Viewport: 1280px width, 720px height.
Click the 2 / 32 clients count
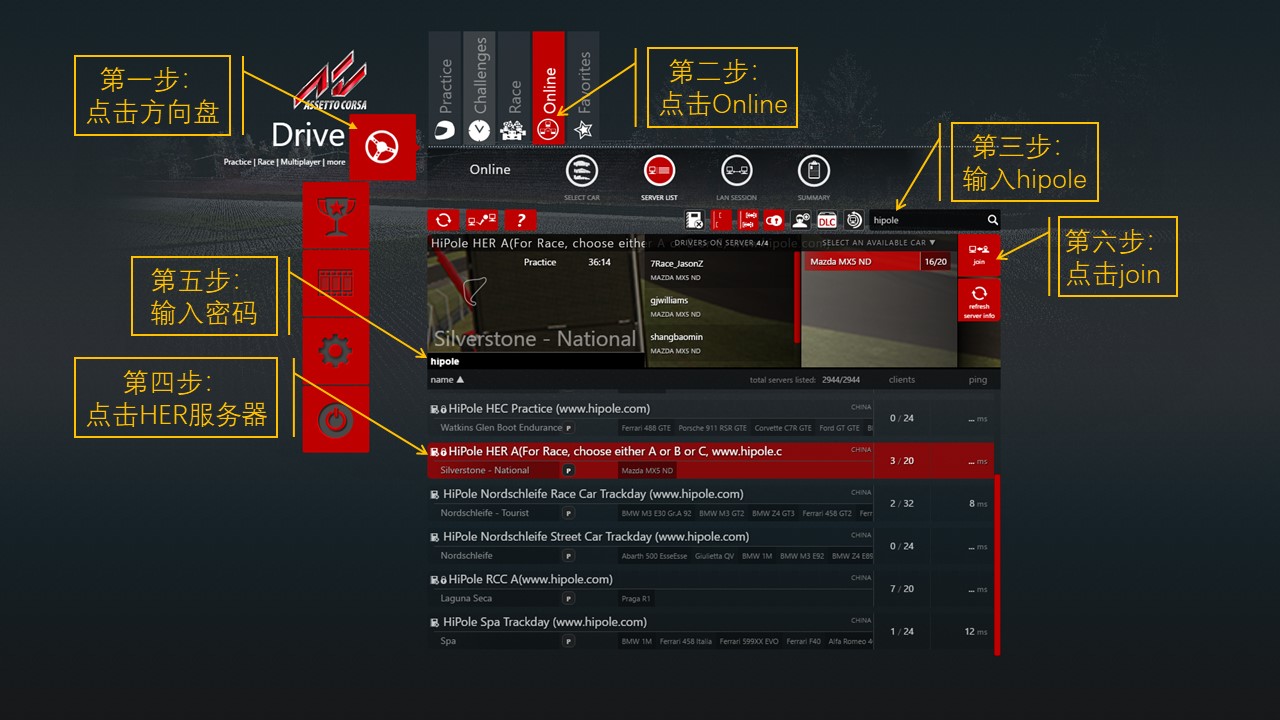(901, 504)
